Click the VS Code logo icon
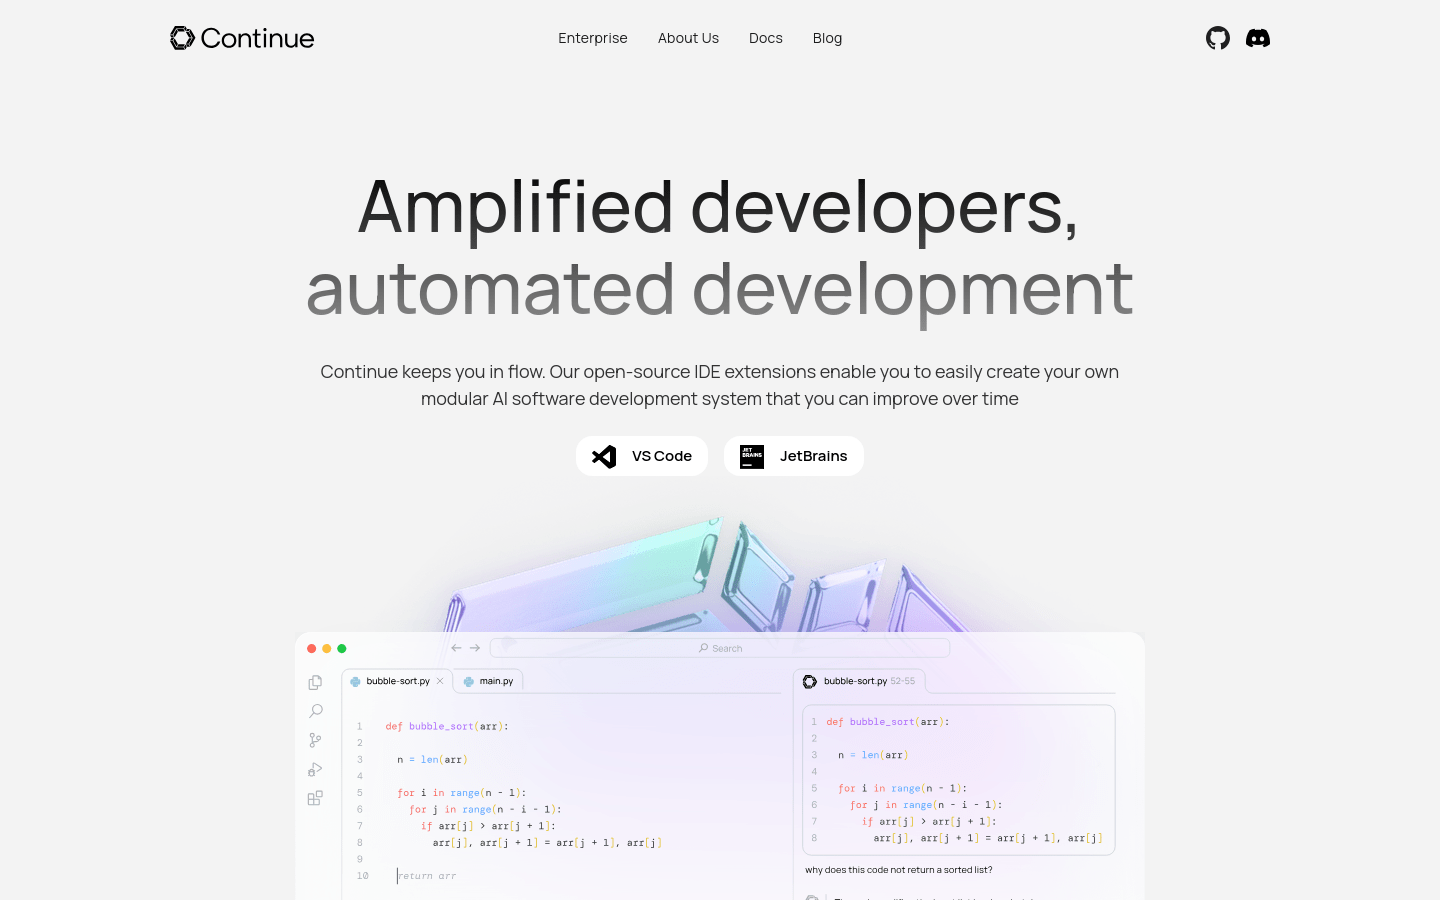The image size is (1440, 900). tap(604, 456)
